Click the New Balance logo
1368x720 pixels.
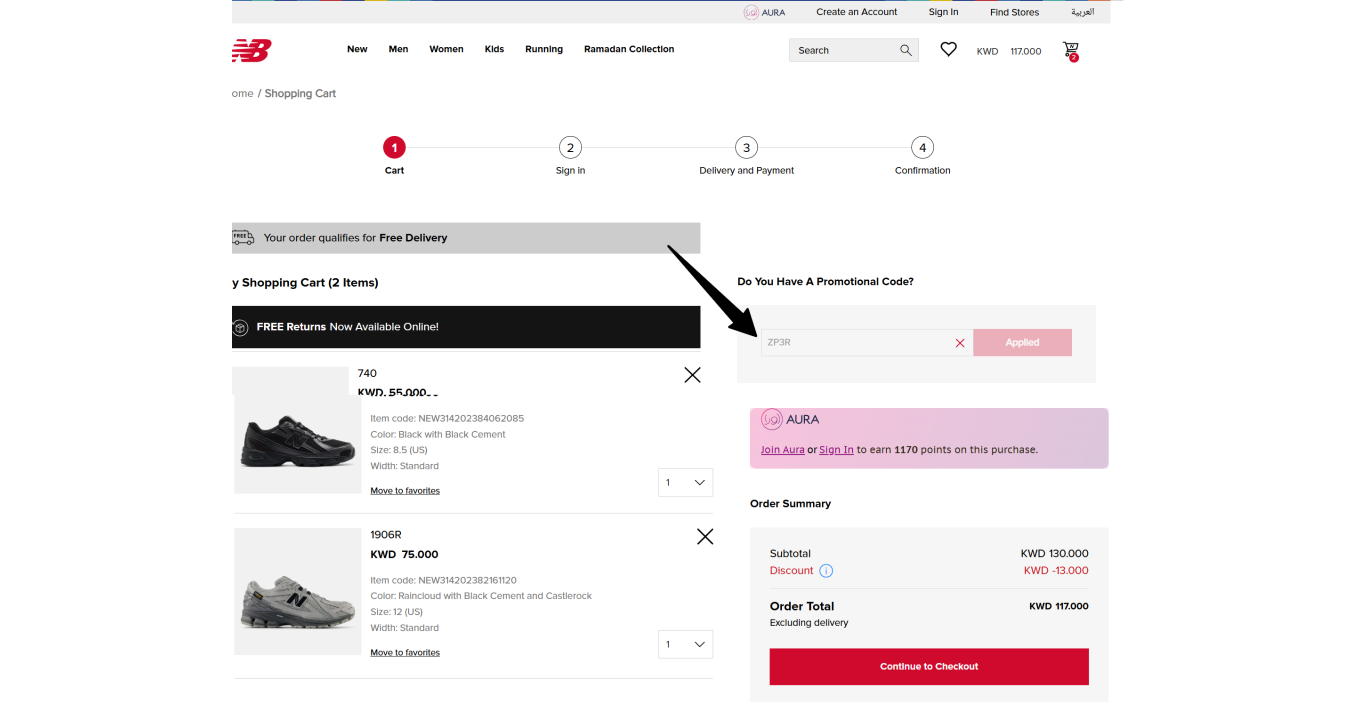click(251, 50)
